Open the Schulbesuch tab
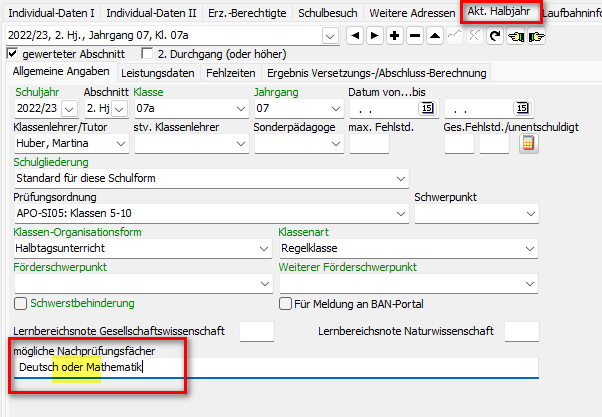 click(x=327, y=13)
